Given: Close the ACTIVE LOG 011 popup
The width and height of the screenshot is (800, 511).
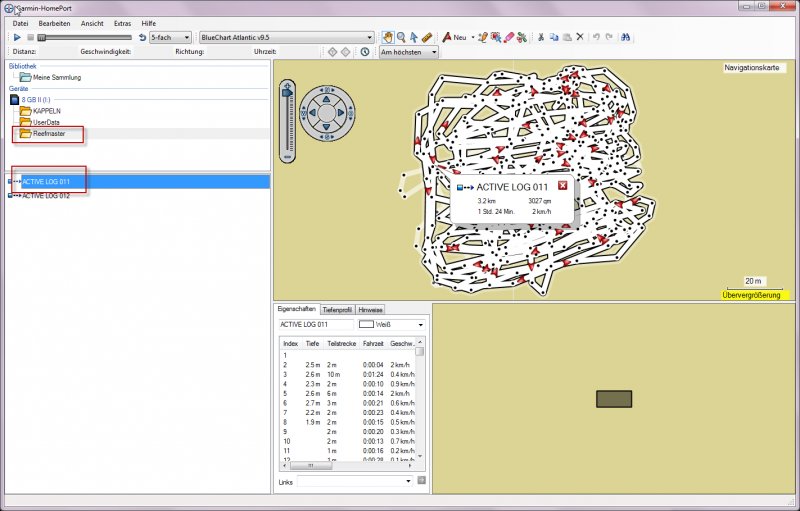Looking at the screenshot, I should pos(562,187).
